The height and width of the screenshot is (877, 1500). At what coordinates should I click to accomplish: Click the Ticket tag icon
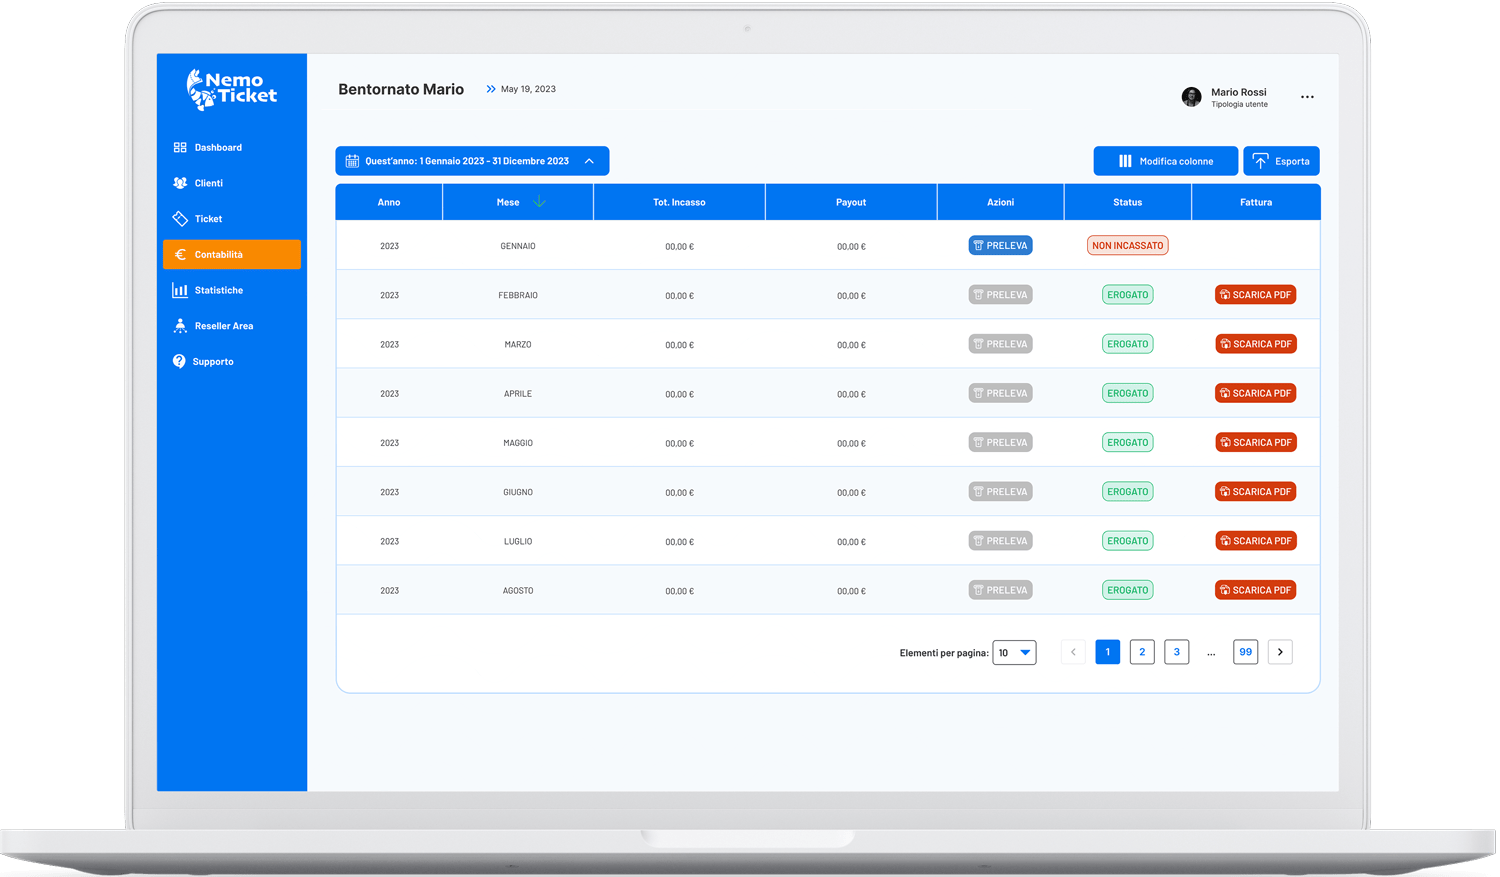pyautogui.click(x=180, y=219)
